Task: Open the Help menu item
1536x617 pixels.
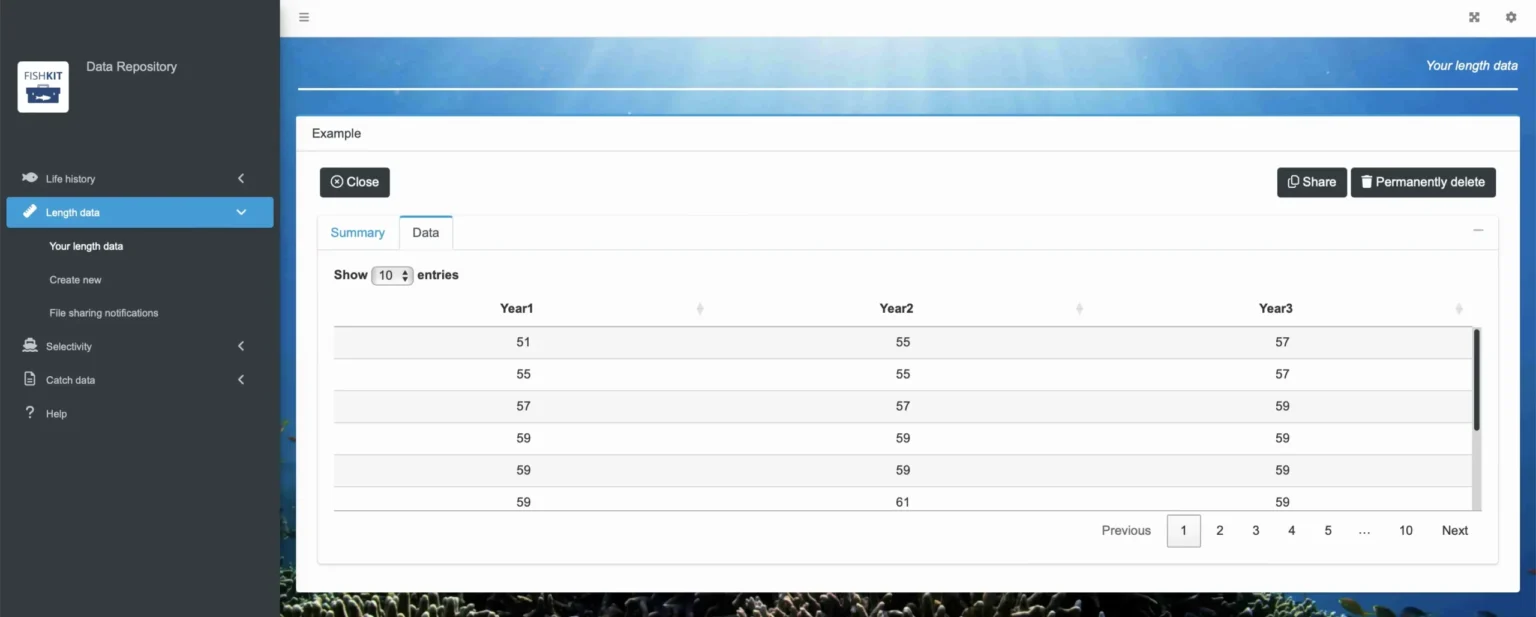Action: (x=56, y=414)
